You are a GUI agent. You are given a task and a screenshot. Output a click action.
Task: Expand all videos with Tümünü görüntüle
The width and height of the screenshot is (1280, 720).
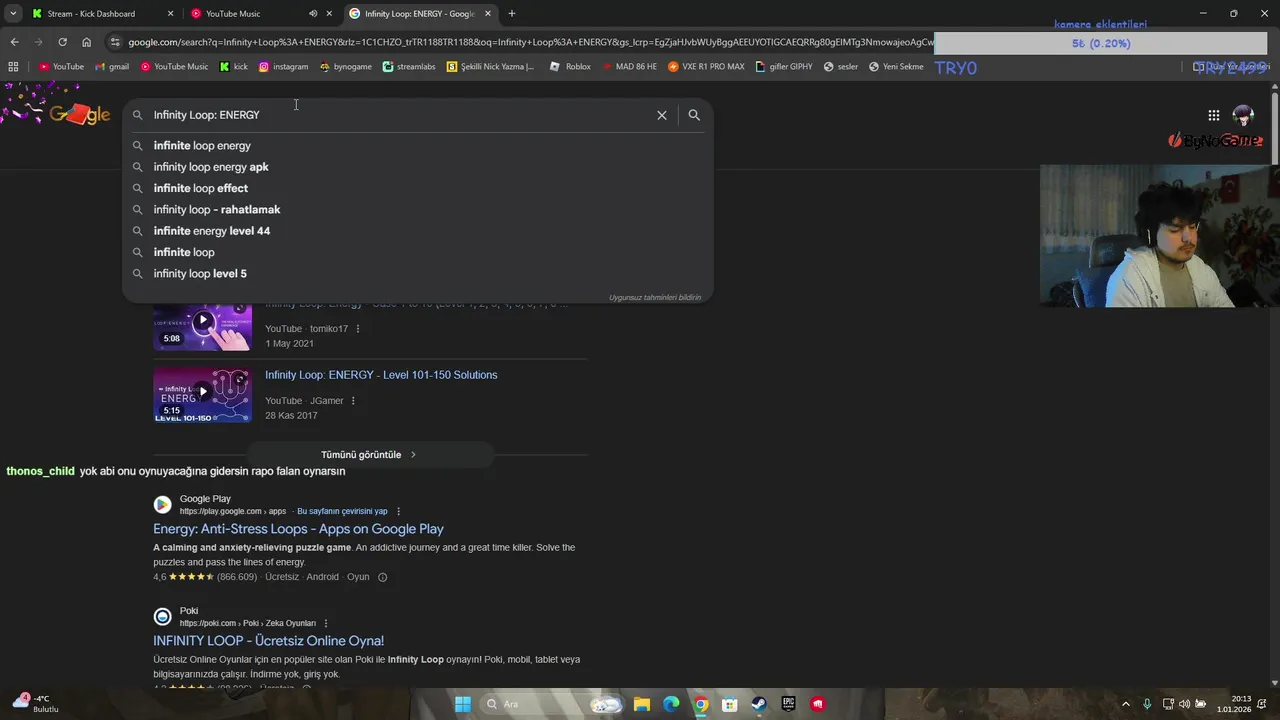(x=369, y=455)
